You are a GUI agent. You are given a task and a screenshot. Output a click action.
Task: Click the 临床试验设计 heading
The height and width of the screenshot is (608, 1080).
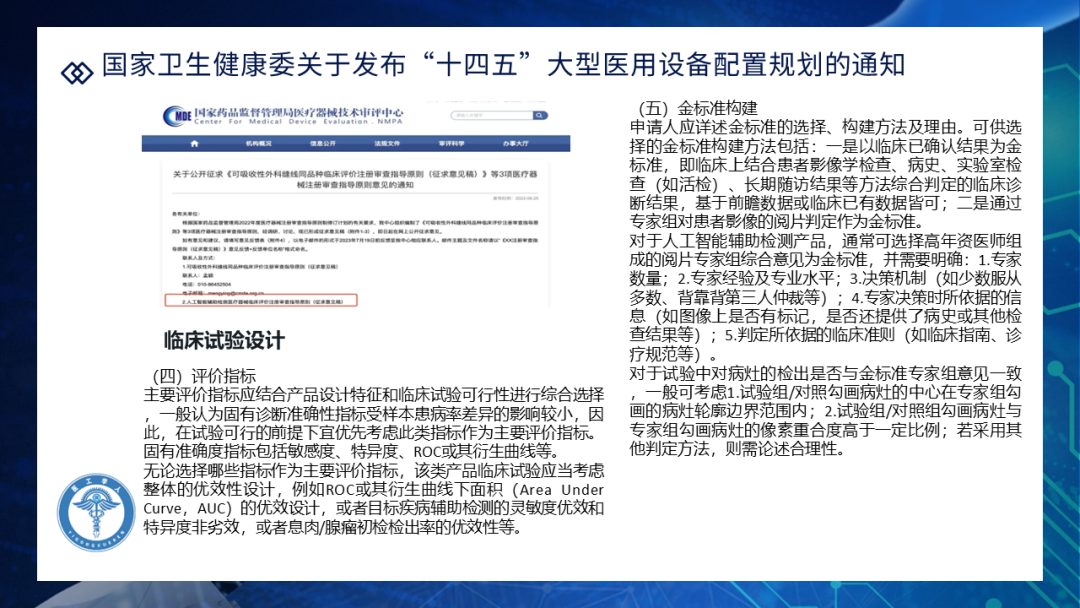click(224, 340)
